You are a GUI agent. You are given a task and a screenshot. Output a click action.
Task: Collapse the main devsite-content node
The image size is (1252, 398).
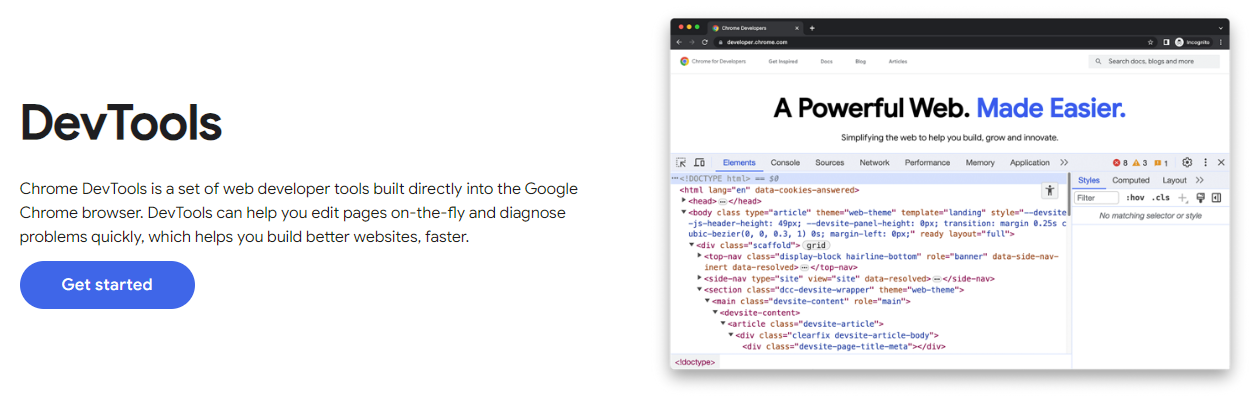pos(708,301)
